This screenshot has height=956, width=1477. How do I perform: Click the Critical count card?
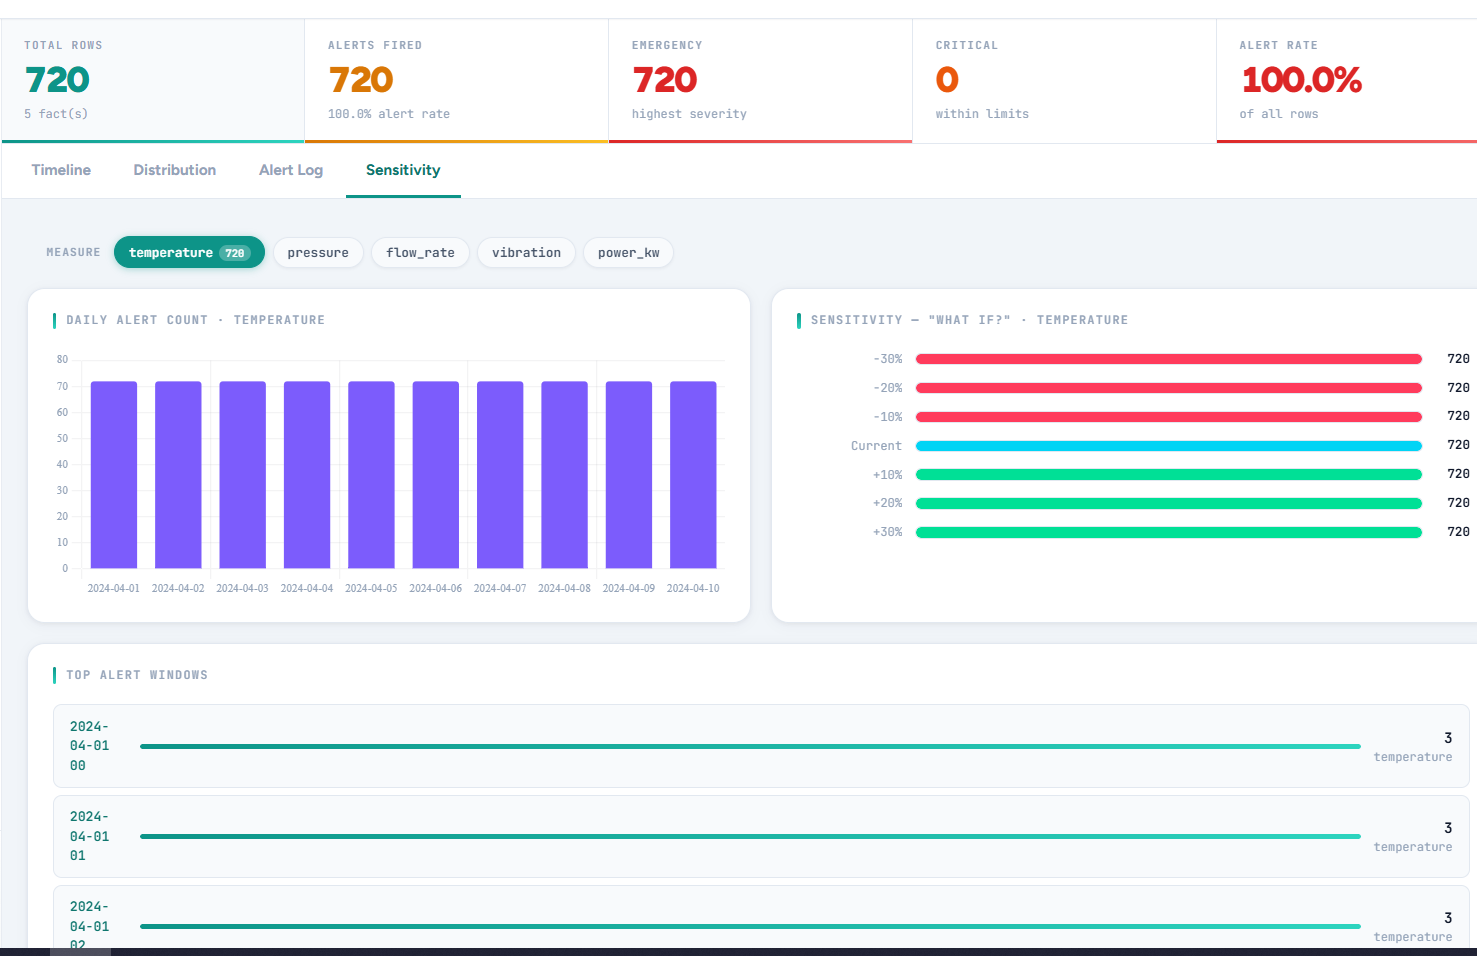pos(1064,80)
